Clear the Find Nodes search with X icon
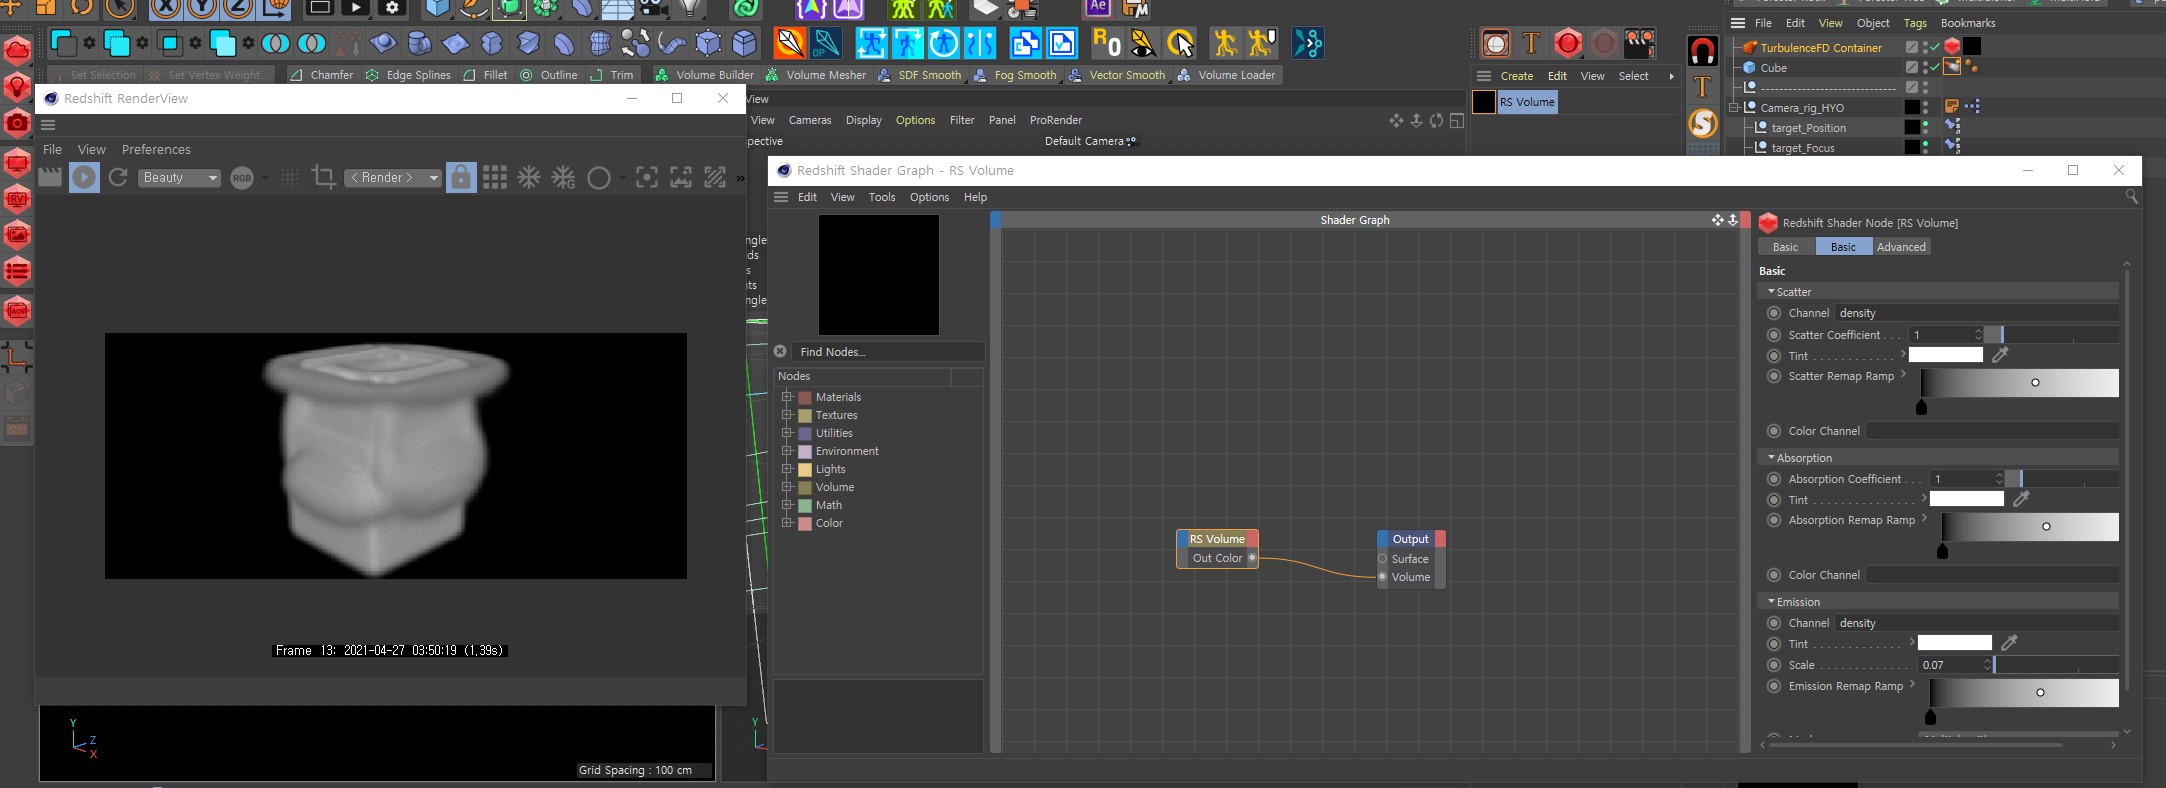This screenshot has height=788, width=2166. click(780, 351)
